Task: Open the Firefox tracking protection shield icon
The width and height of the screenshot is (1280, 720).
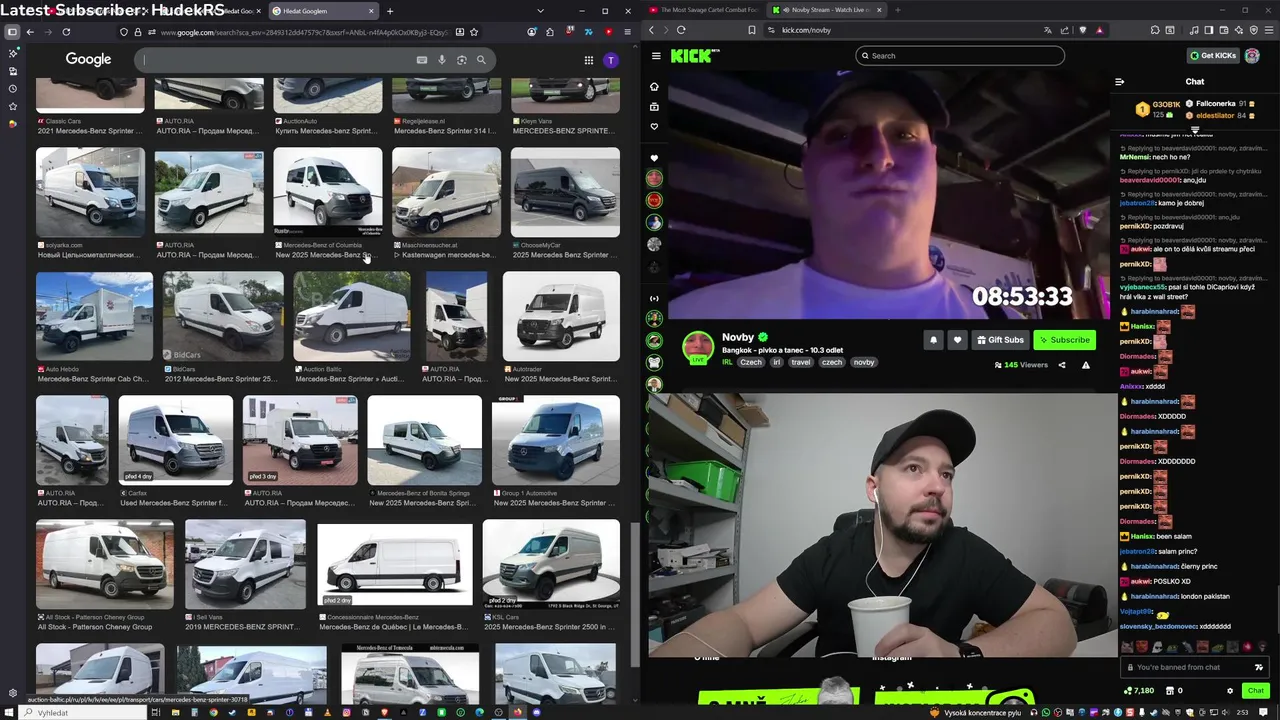Action: pyautogui.click(x=124, y=32)
